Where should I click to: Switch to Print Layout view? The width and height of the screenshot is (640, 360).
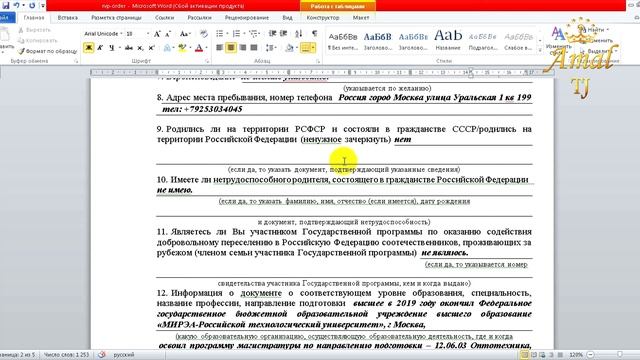[525, 355]
